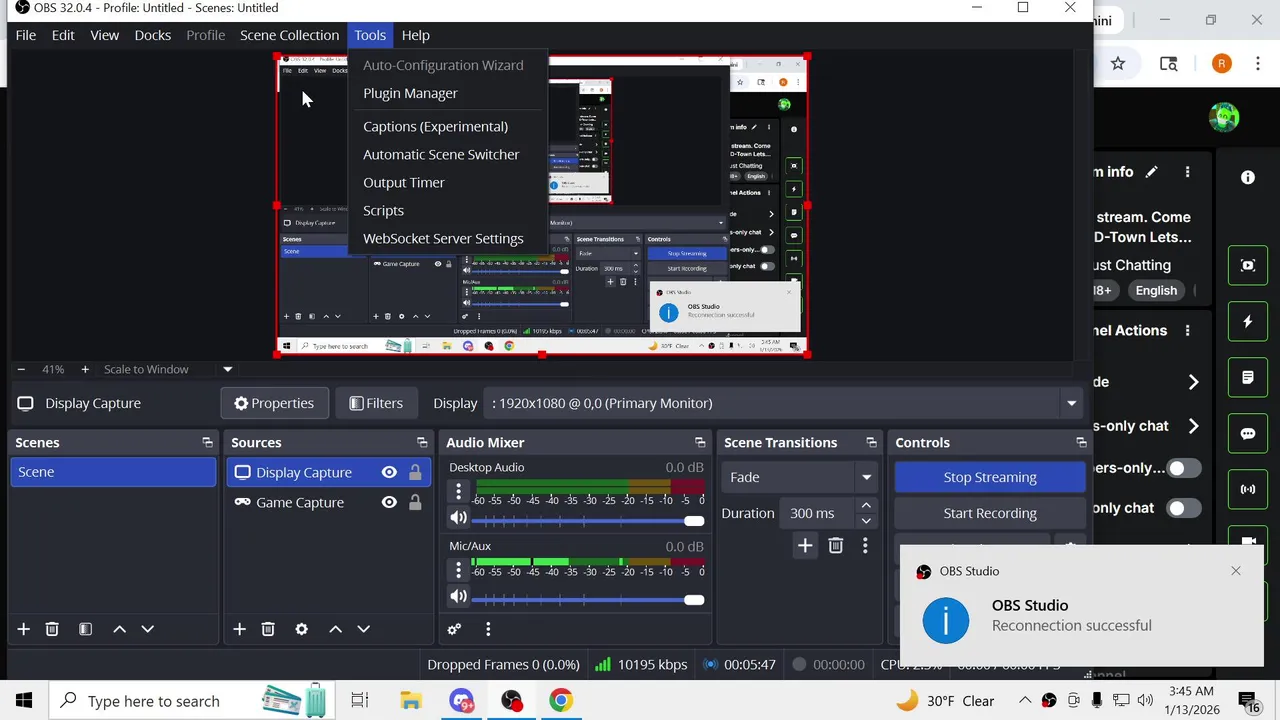Screen dimensions: 1280x720
Task: Toggle lock on Game Capture source
Action: click(x=415, y=502)
